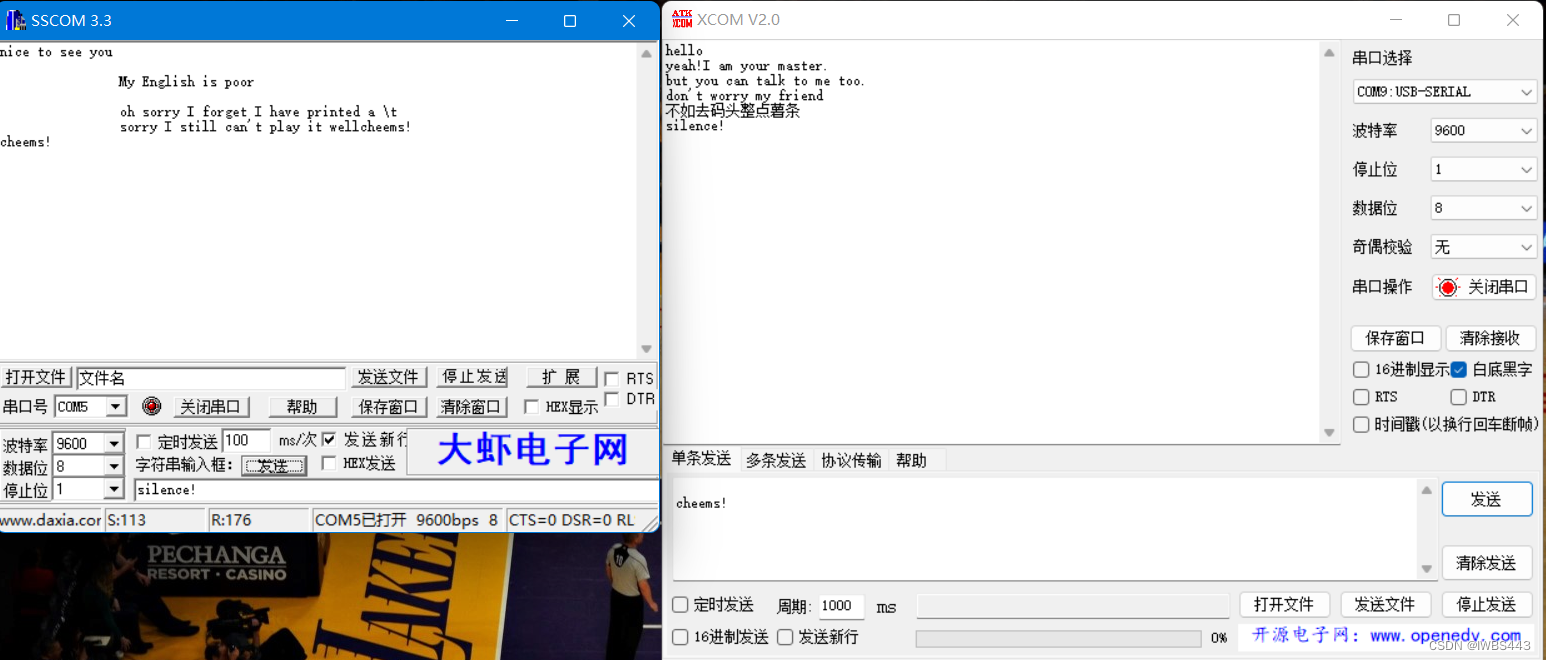The width and height of the screenshot is (1546, 660).
Task: Click the 扩展 button in SSCOM
Action: tap(561, 377)
